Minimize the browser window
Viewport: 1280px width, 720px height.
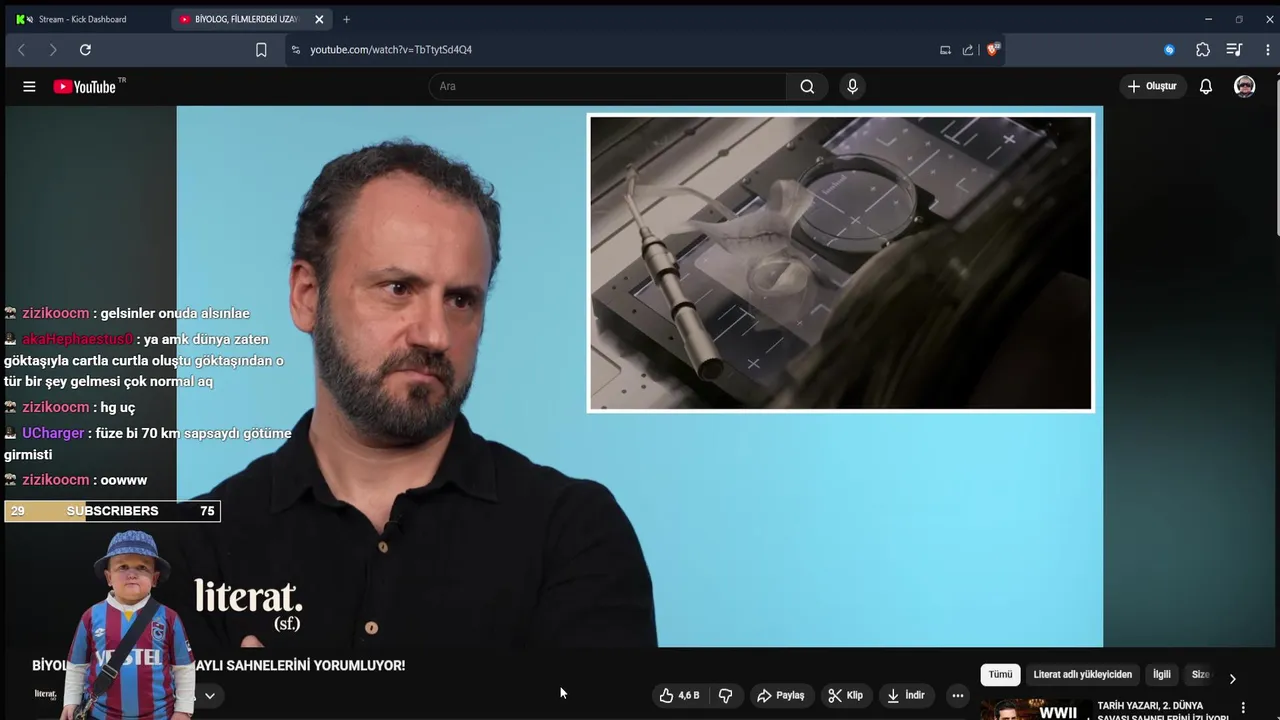[x=1208, y=19]
